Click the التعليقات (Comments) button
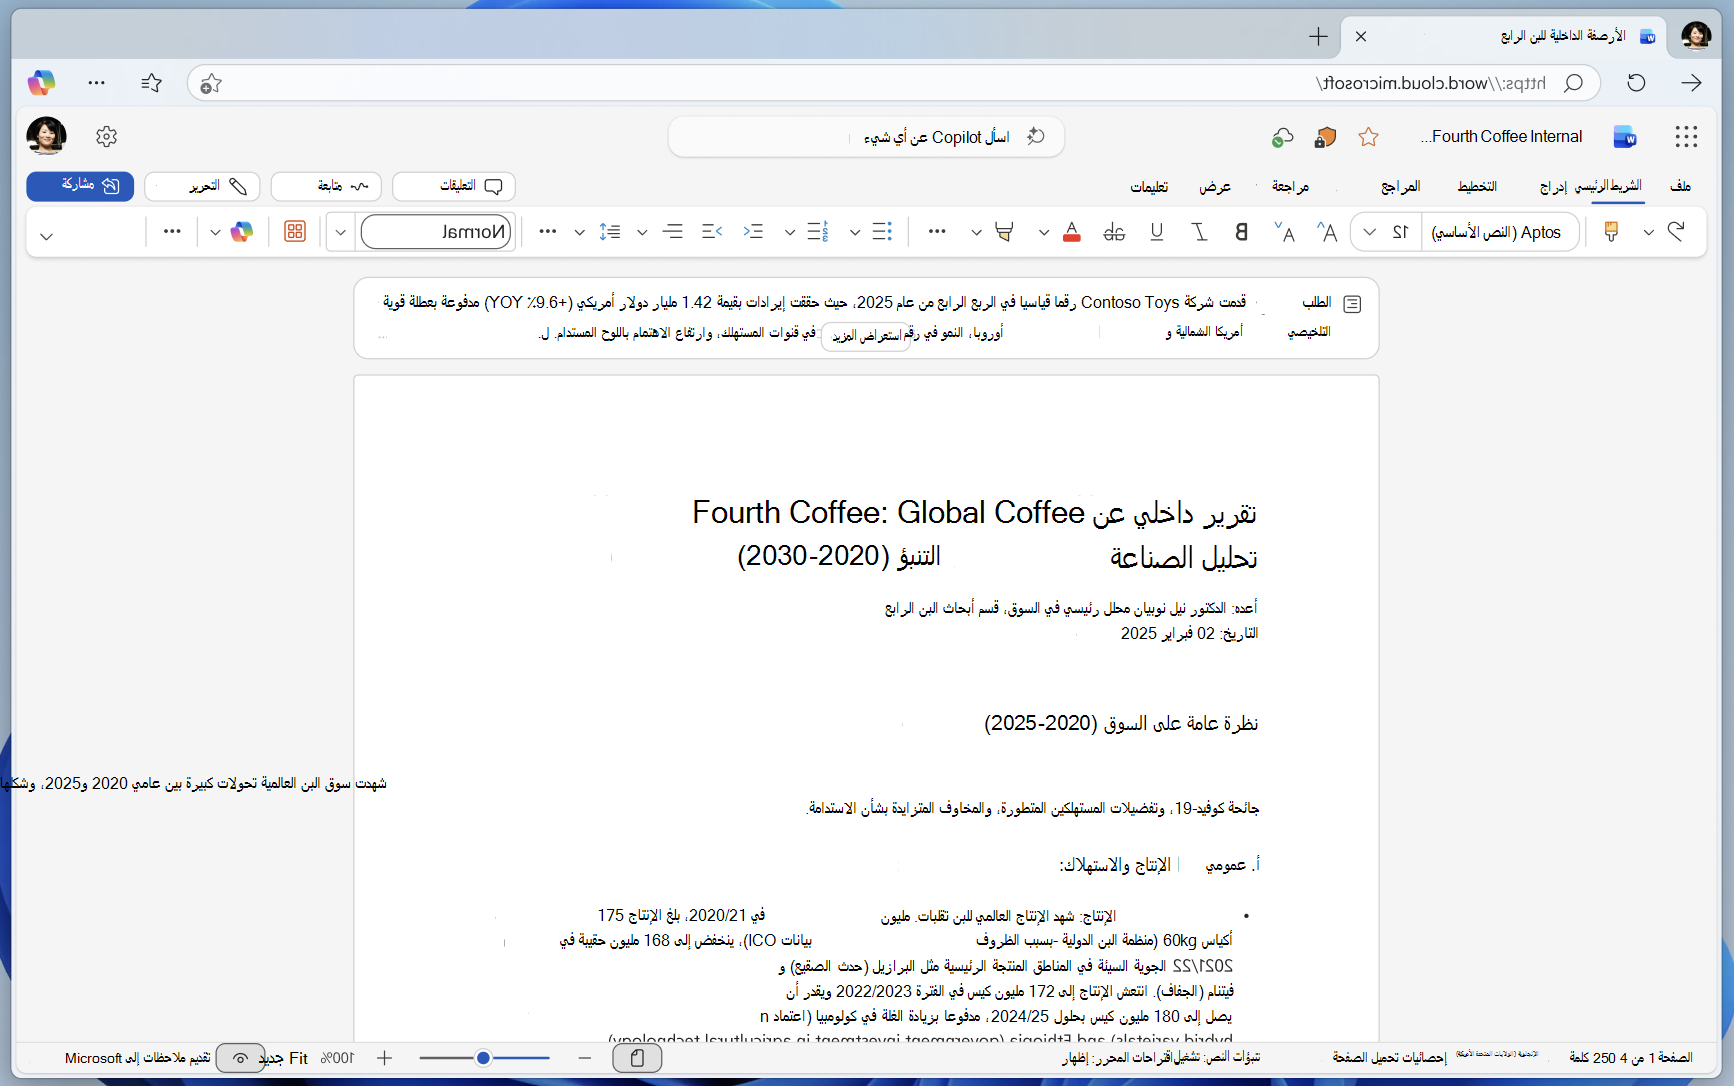 (x=454, y=186)
